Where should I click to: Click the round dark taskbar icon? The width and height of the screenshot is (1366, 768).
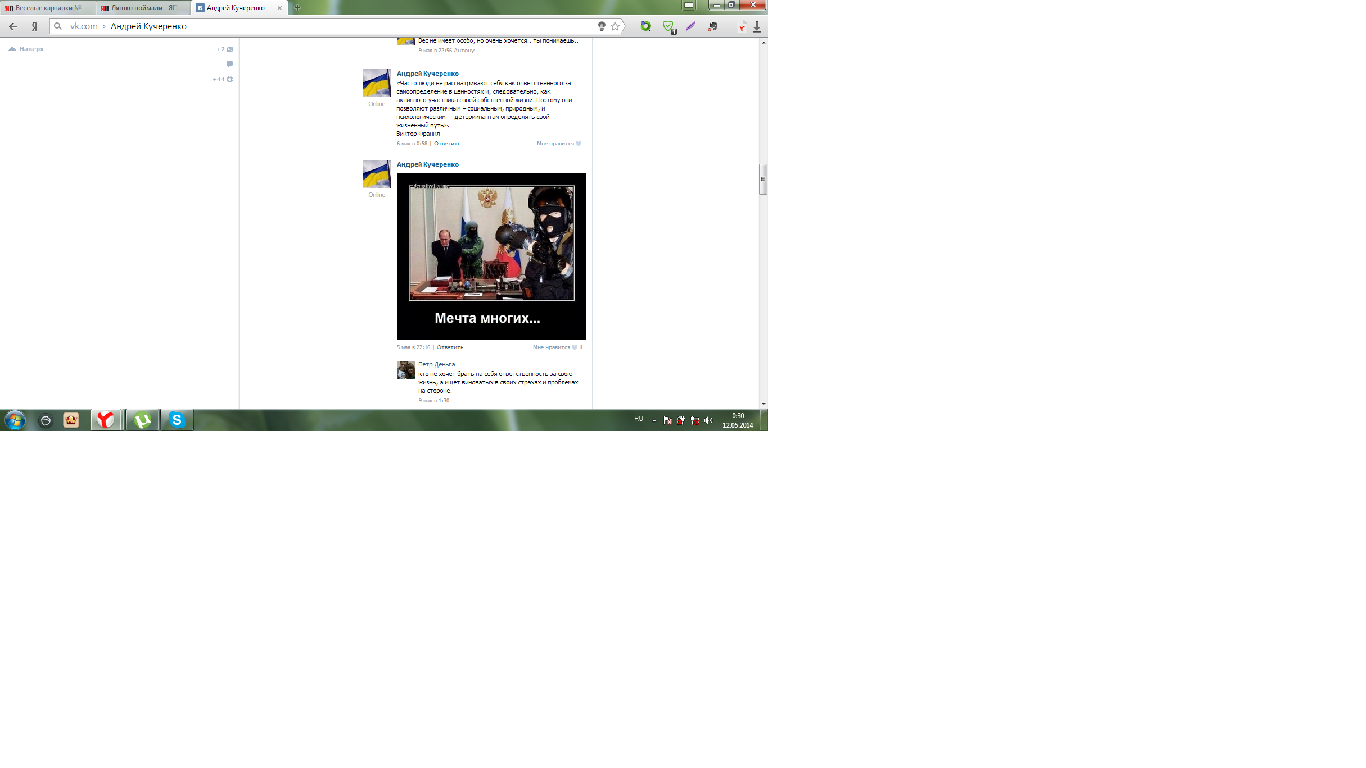click(x=45, y=421)
